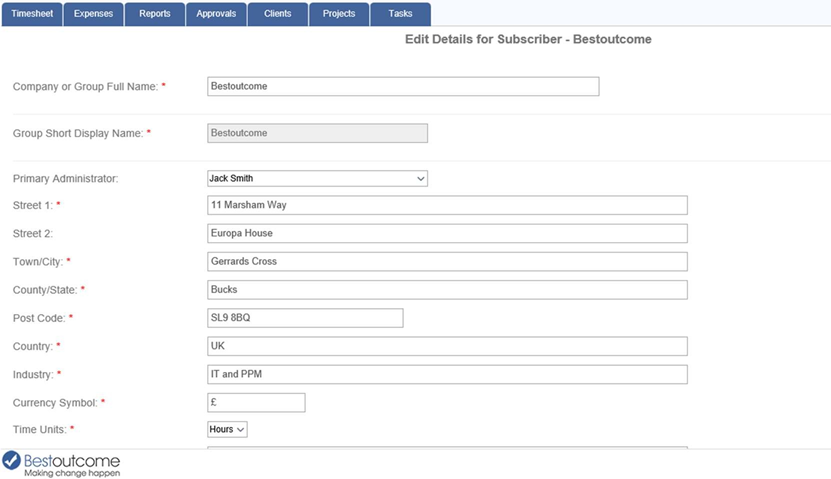Go to the Reports tab
This screenshot has height=479, width=831.
[155, 14]
